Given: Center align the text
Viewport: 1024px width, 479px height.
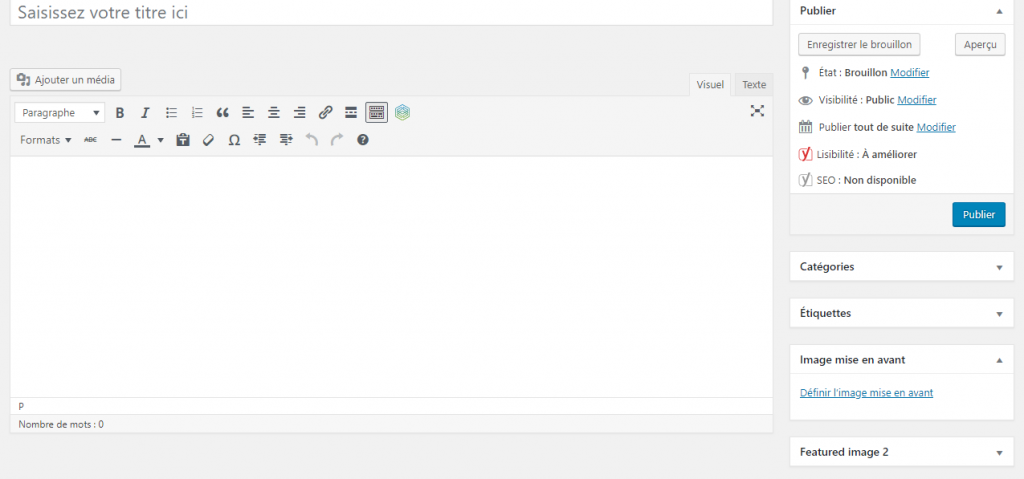Looking at the screenshot, I should click(274, 113).
